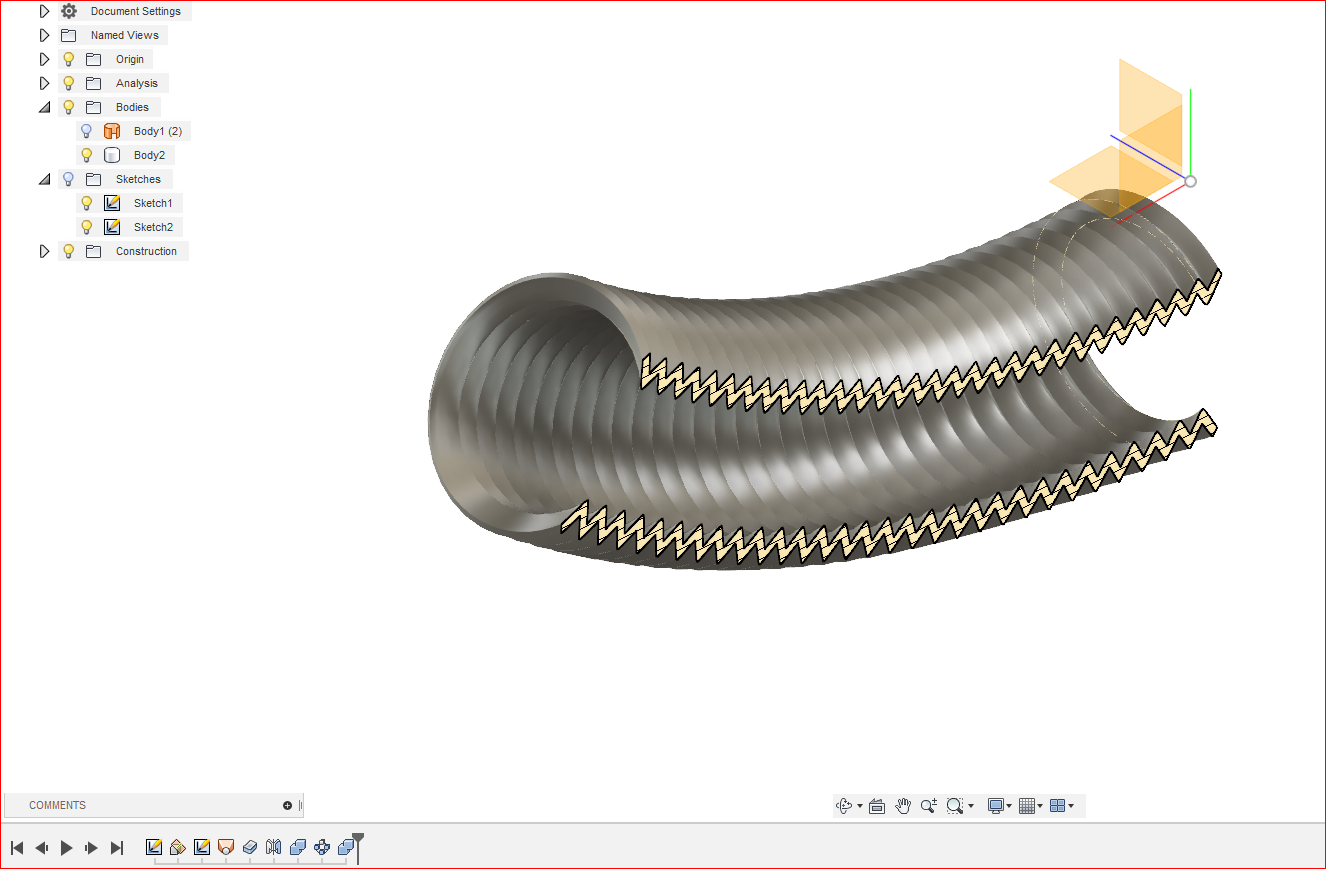
Task: Expand the Document Settings node
Action: (x=44, y=11)
